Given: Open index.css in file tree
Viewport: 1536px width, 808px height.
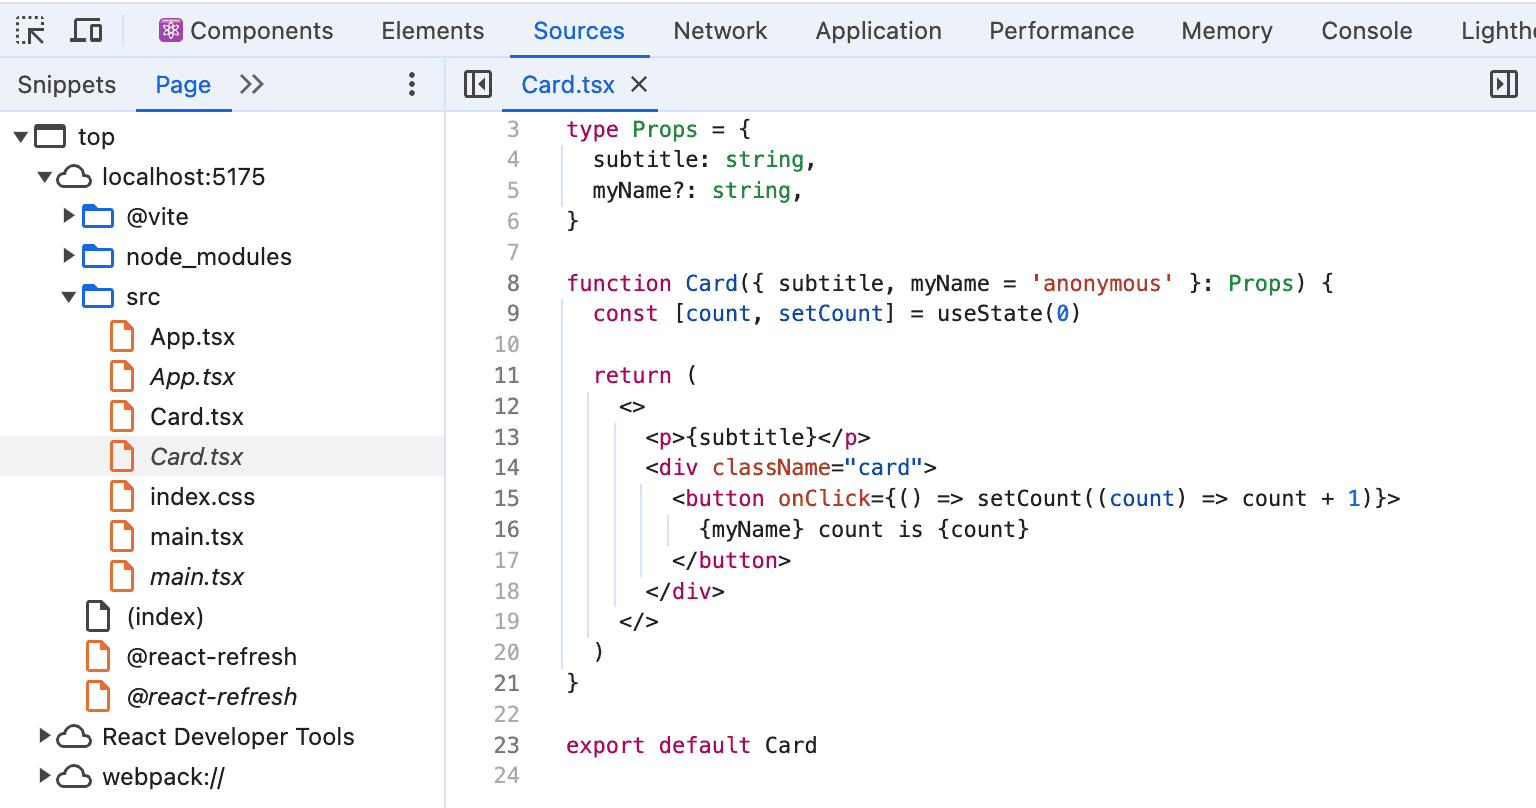Looking at the screenshot, I should 202,497.
